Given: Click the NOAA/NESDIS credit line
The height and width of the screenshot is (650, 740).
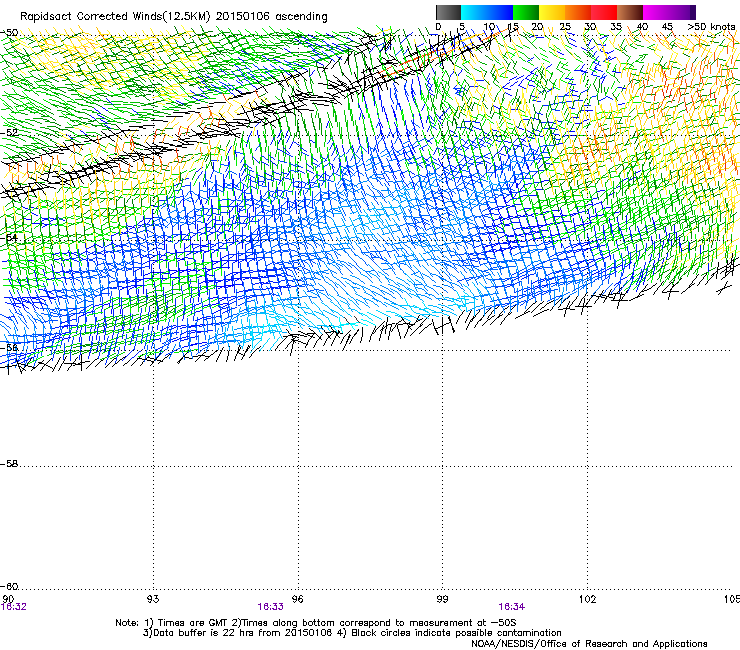Looking at the screenshot, I should click(589, 644).
